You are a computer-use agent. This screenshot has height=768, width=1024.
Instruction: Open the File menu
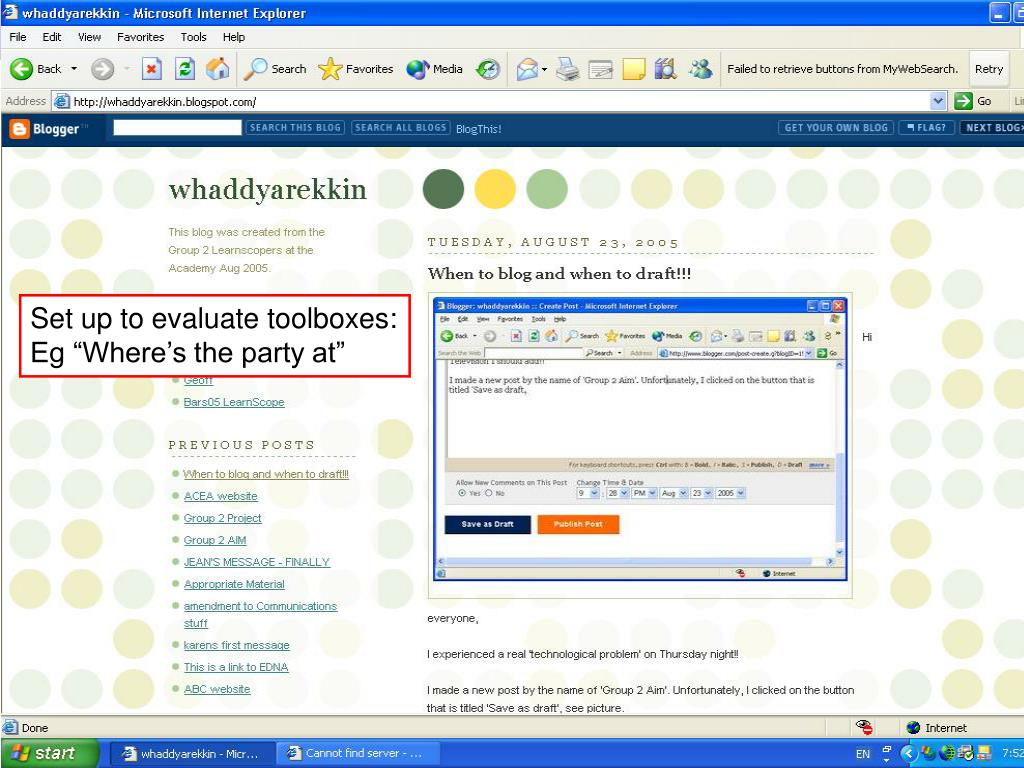coord(18,37)
